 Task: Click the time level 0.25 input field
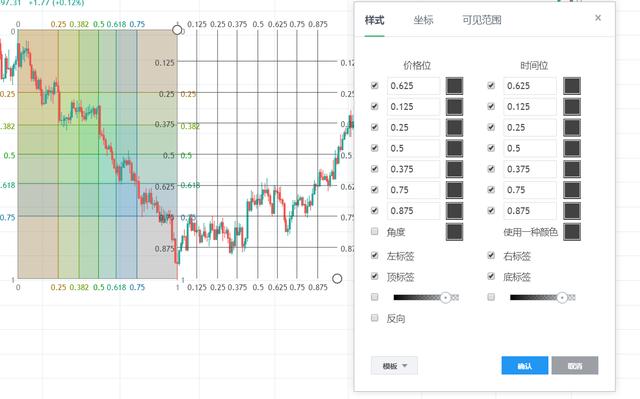(530, 127)
